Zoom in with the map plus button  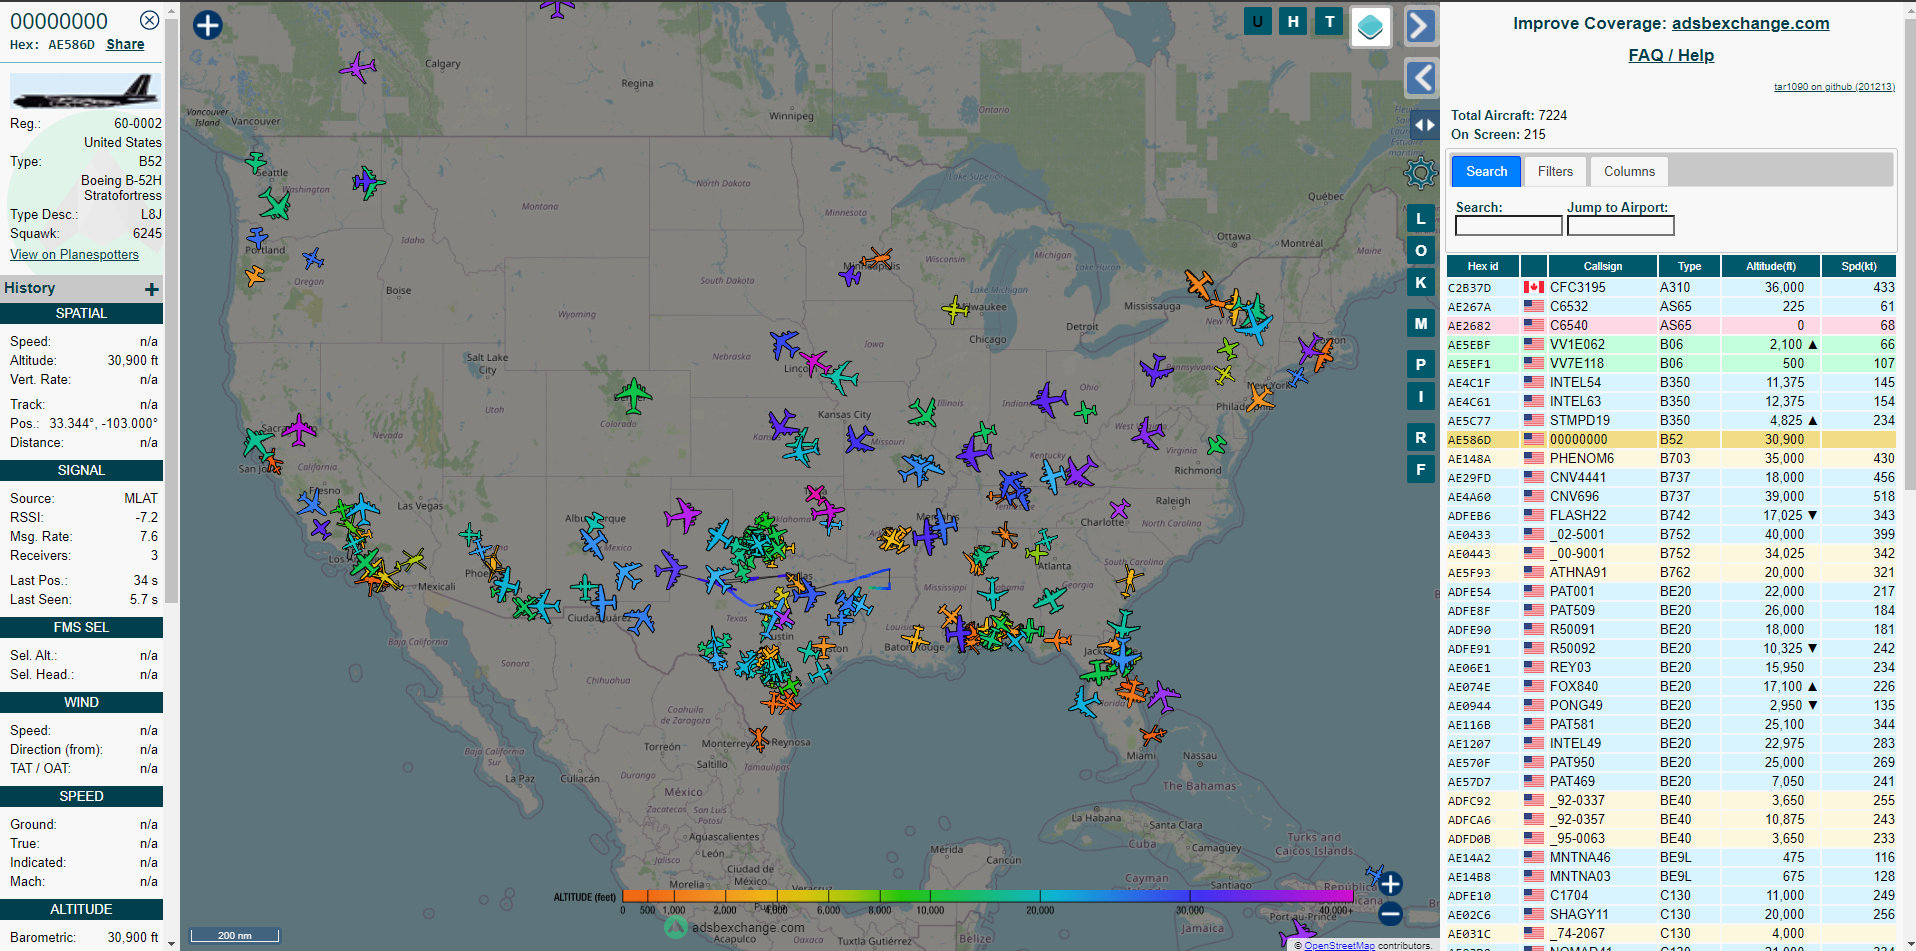pos(1390,884)
